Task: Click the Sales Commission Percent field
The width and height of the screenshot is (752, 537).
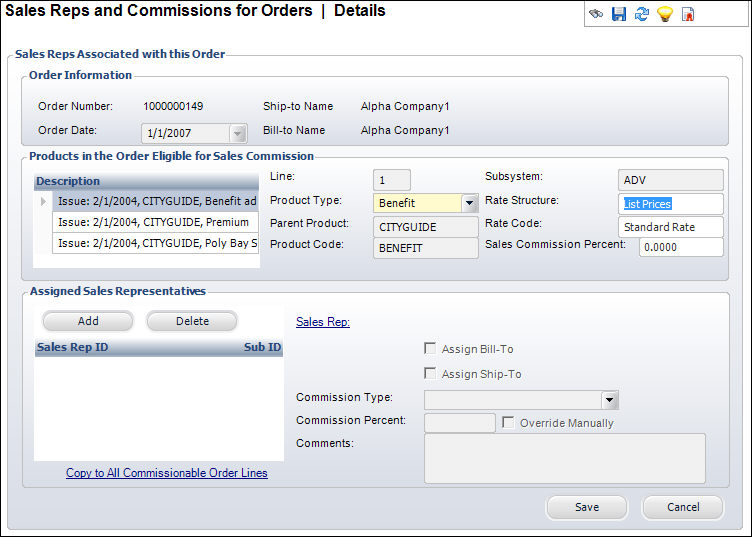Action: click(x=681, y=247)
